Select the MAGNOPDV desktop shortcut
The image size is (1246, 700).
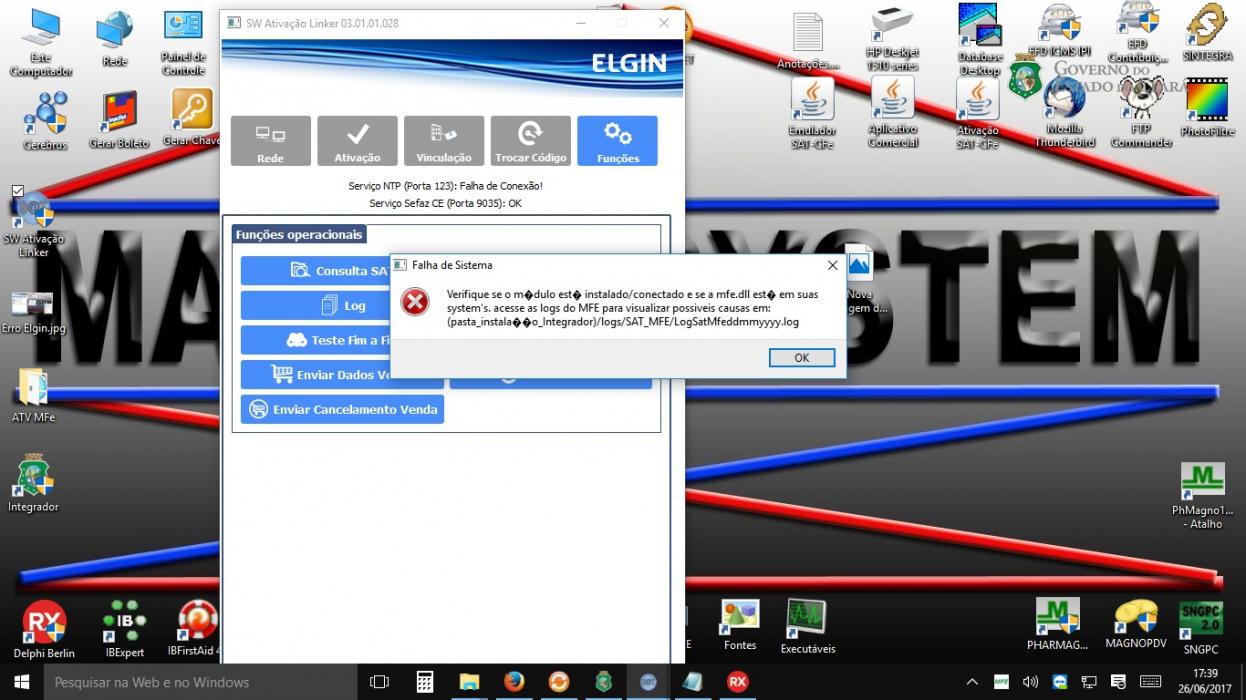coord(1136,626)
